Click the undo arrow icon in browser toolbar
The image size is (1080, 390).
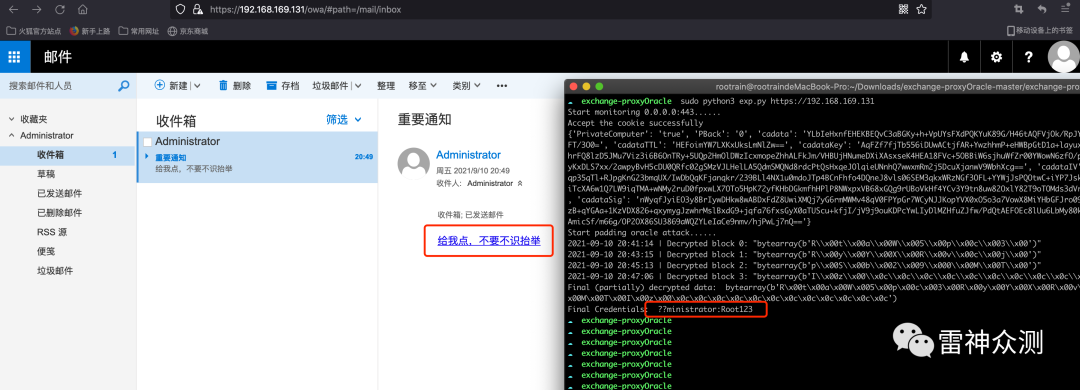(x=1042, y=9)
